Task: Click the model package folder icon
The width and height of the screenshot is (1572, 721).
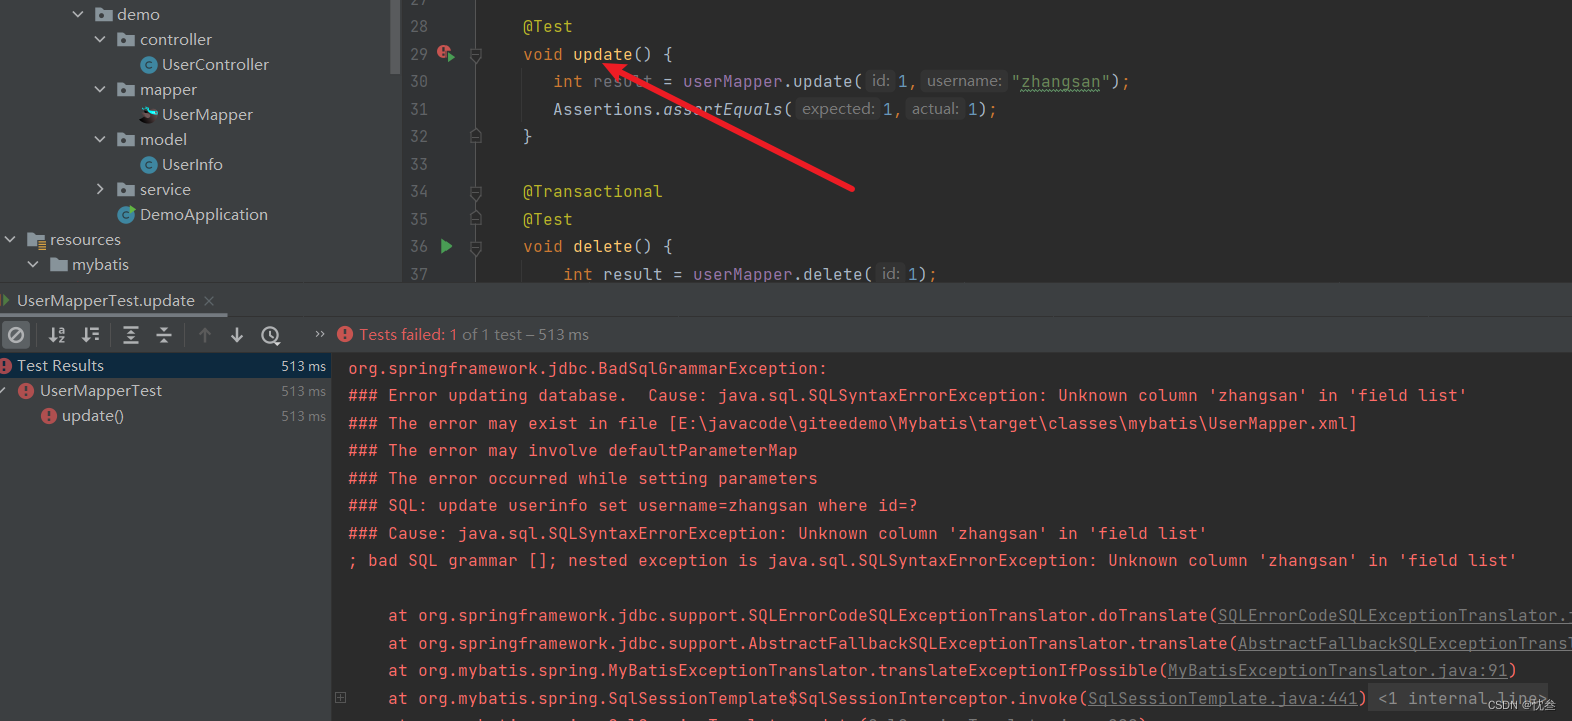Action: [x=126, y=140]
